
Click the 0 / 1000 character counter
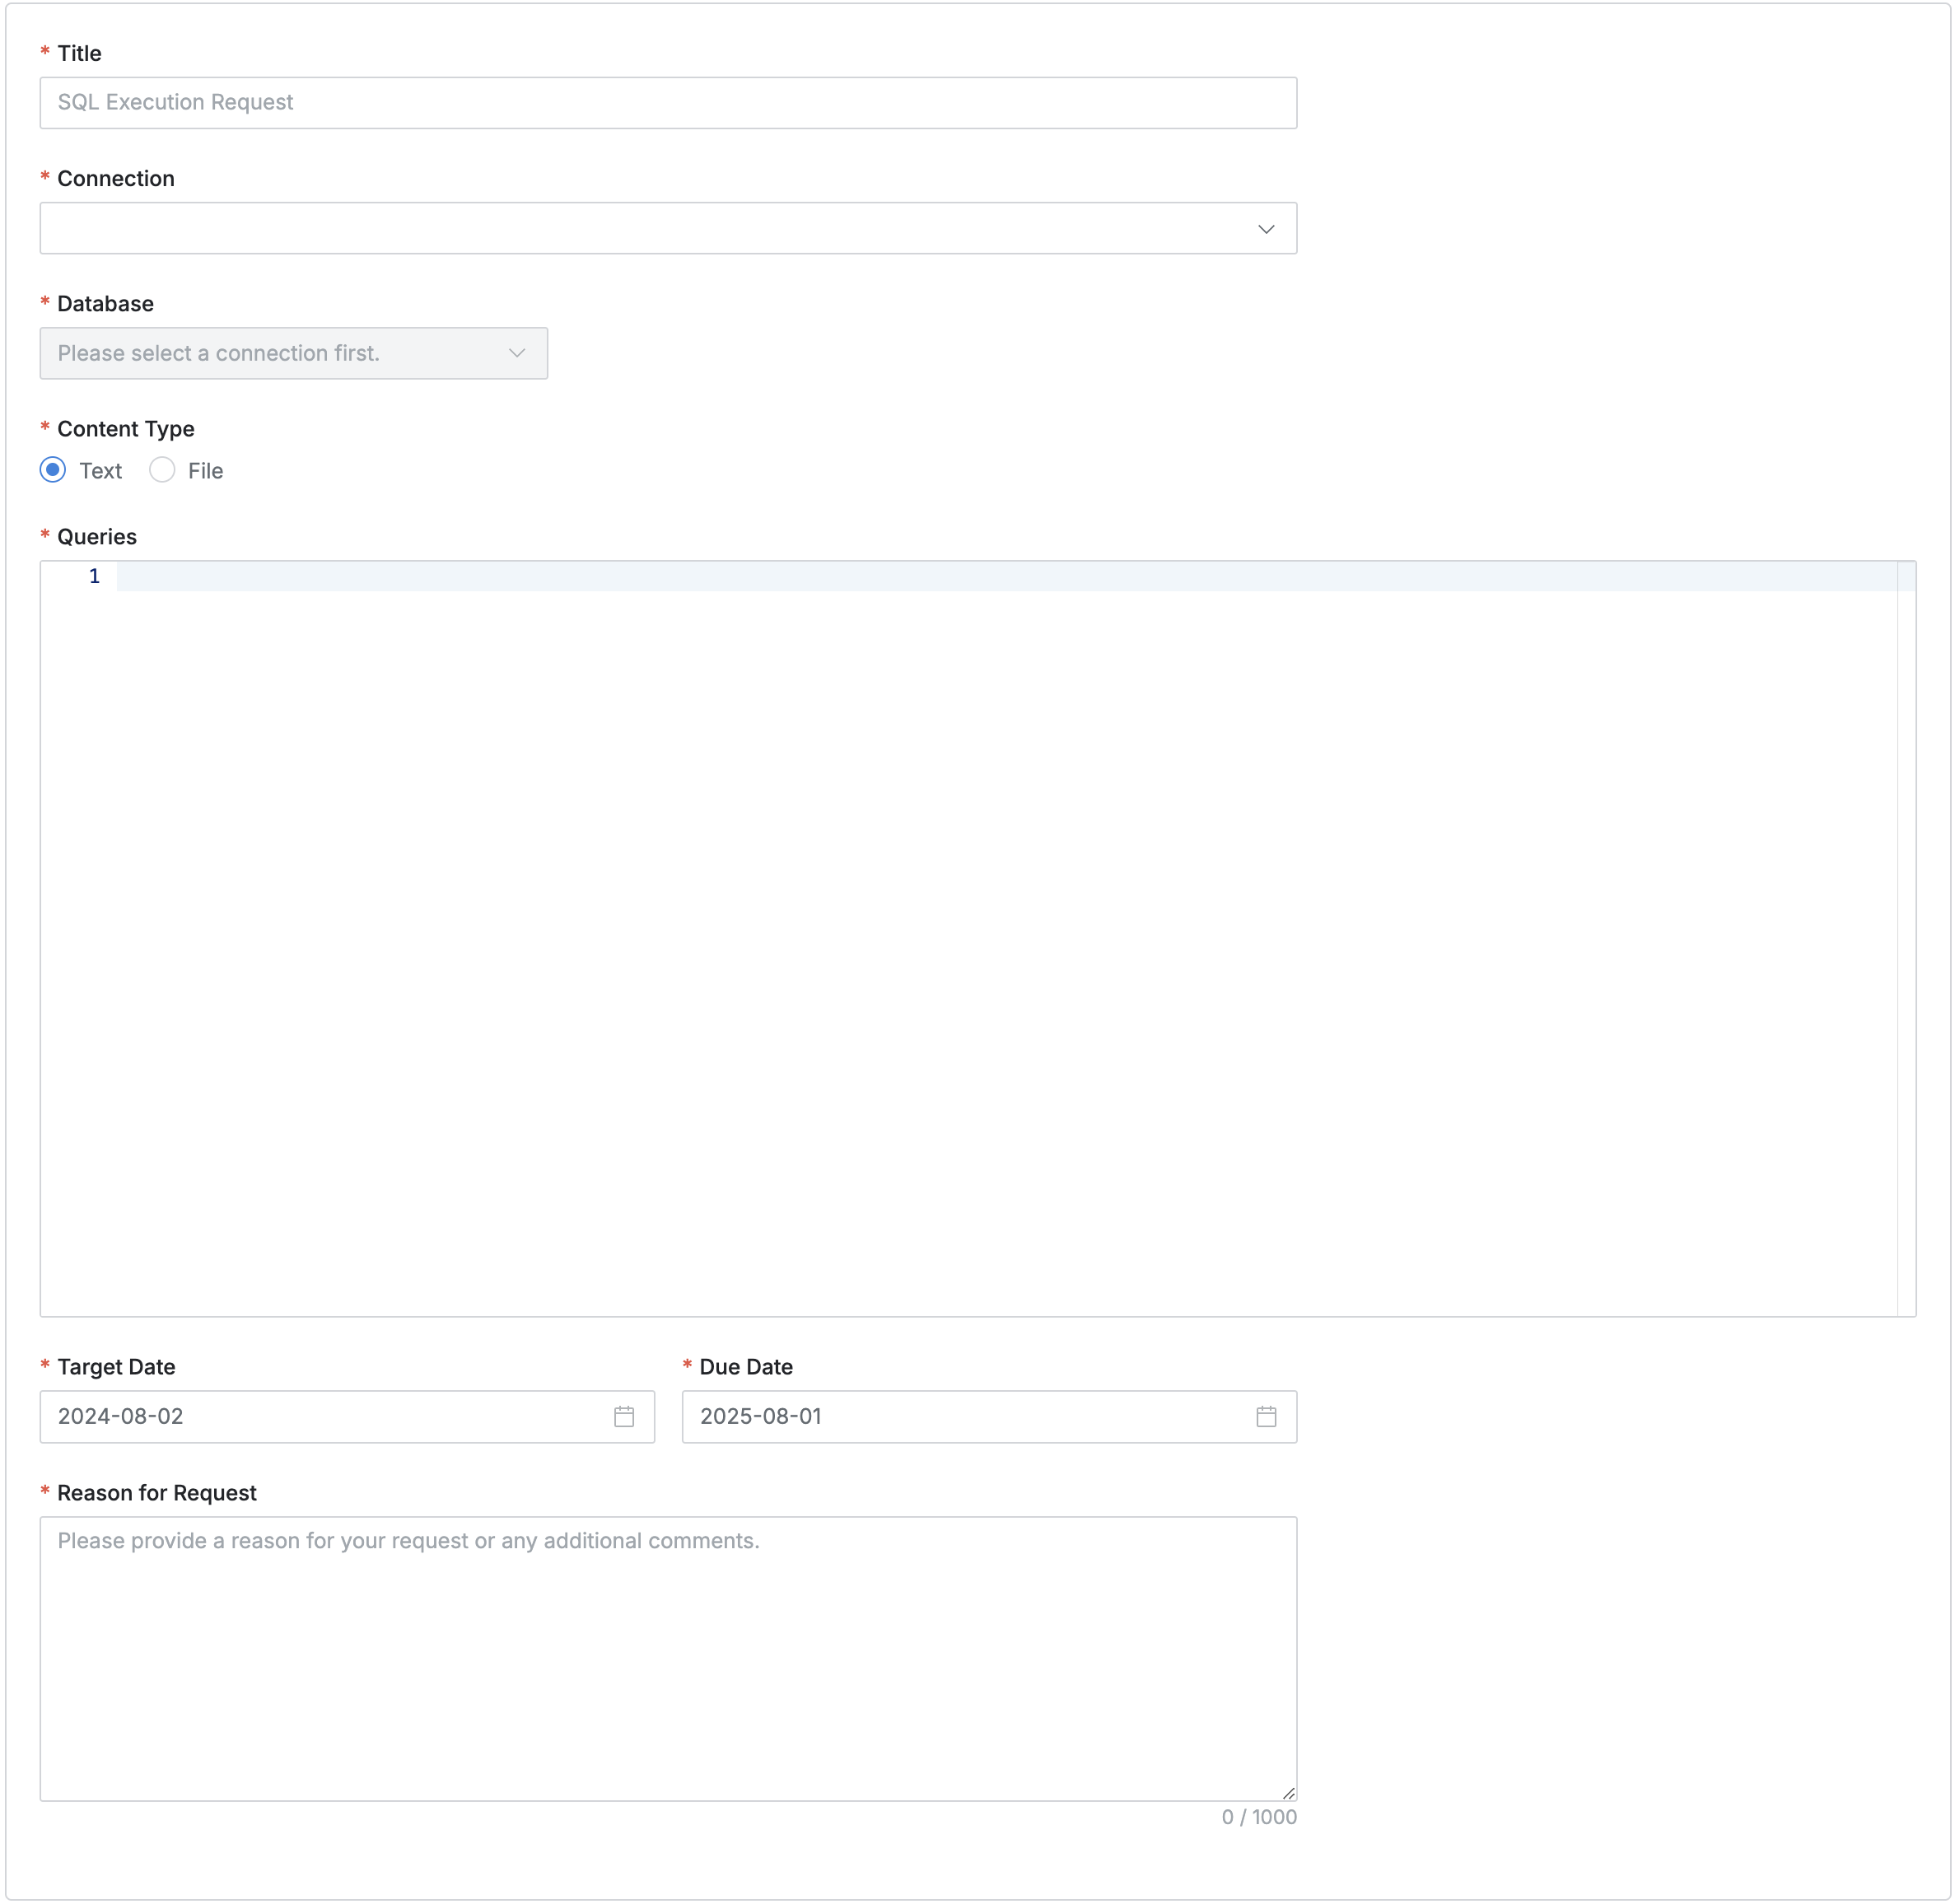click(x=1258, y=1817)
